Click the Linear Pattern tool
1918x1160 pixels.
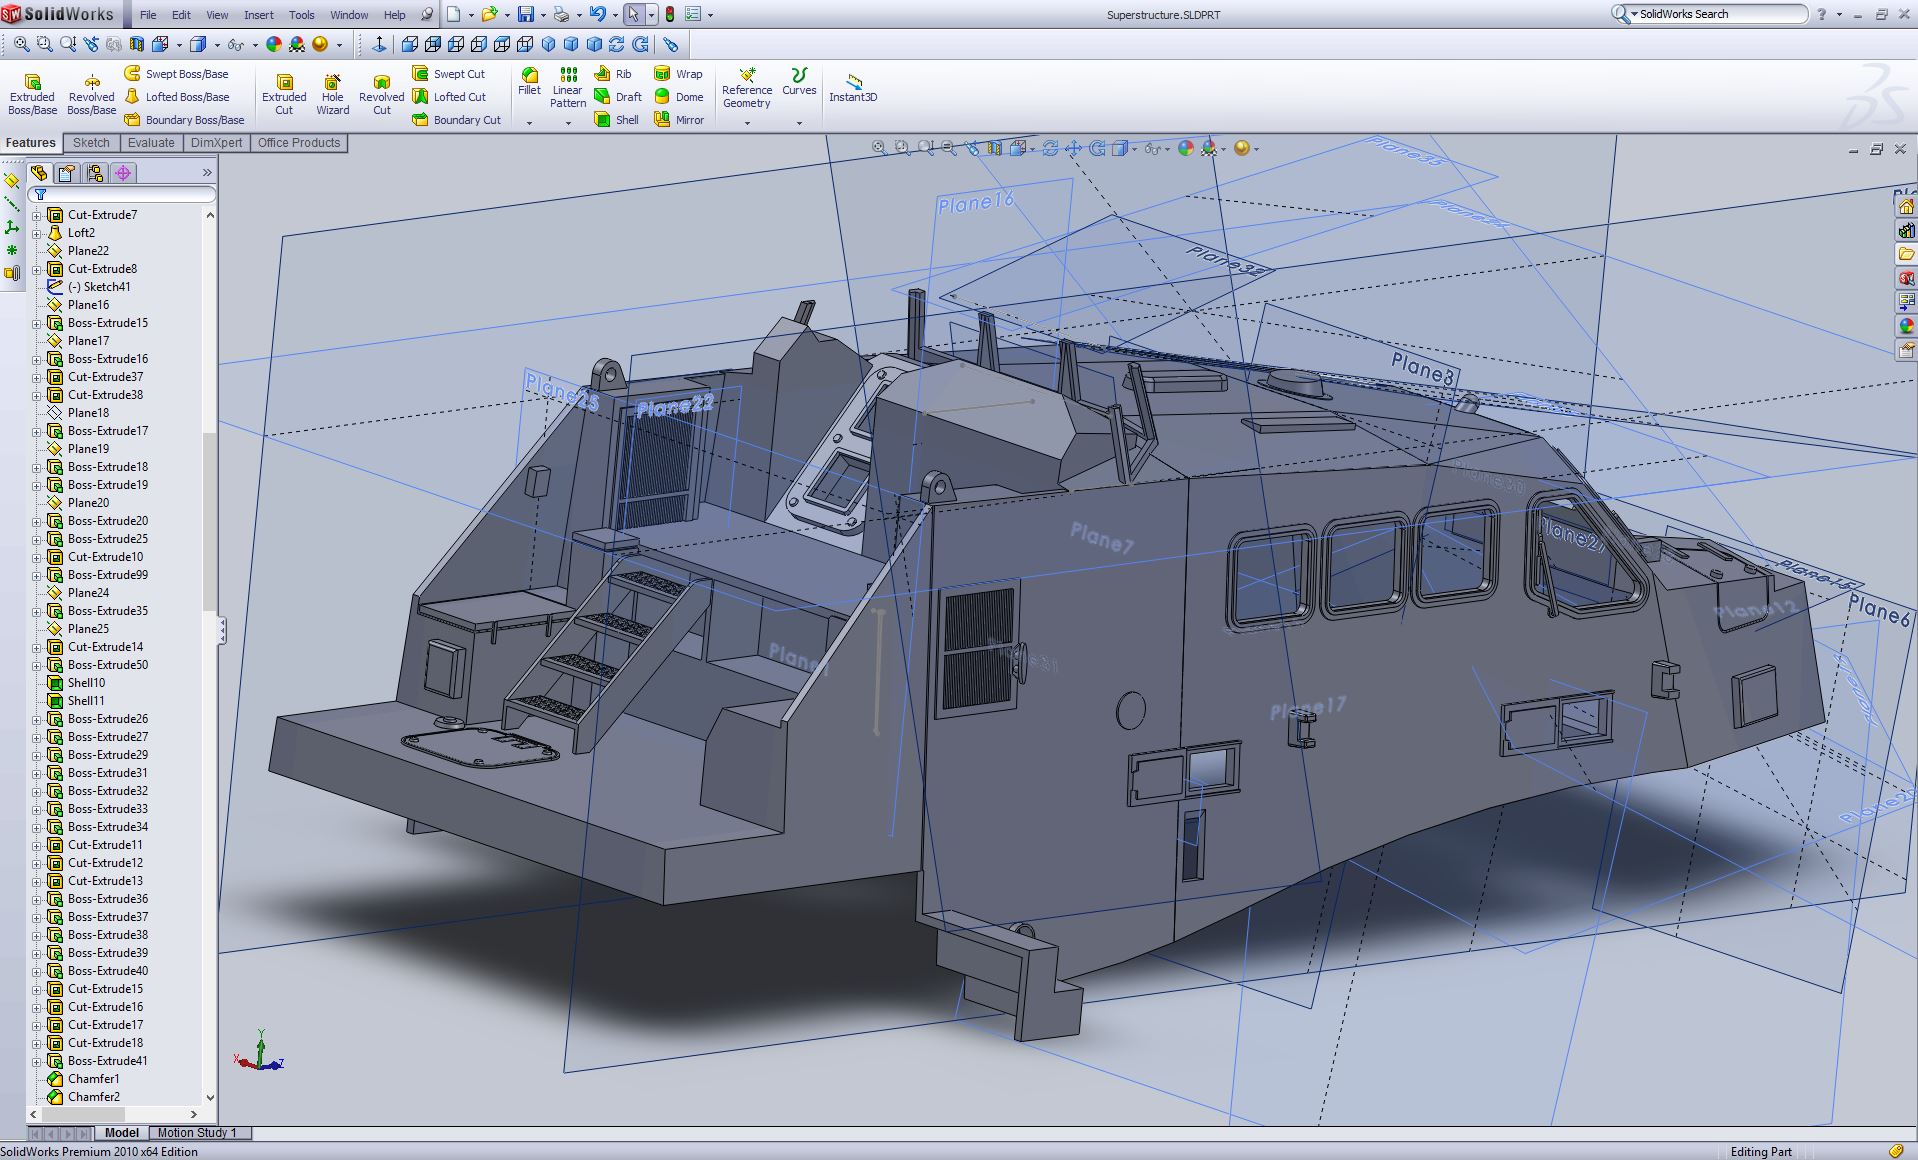[x=567, y=88]
